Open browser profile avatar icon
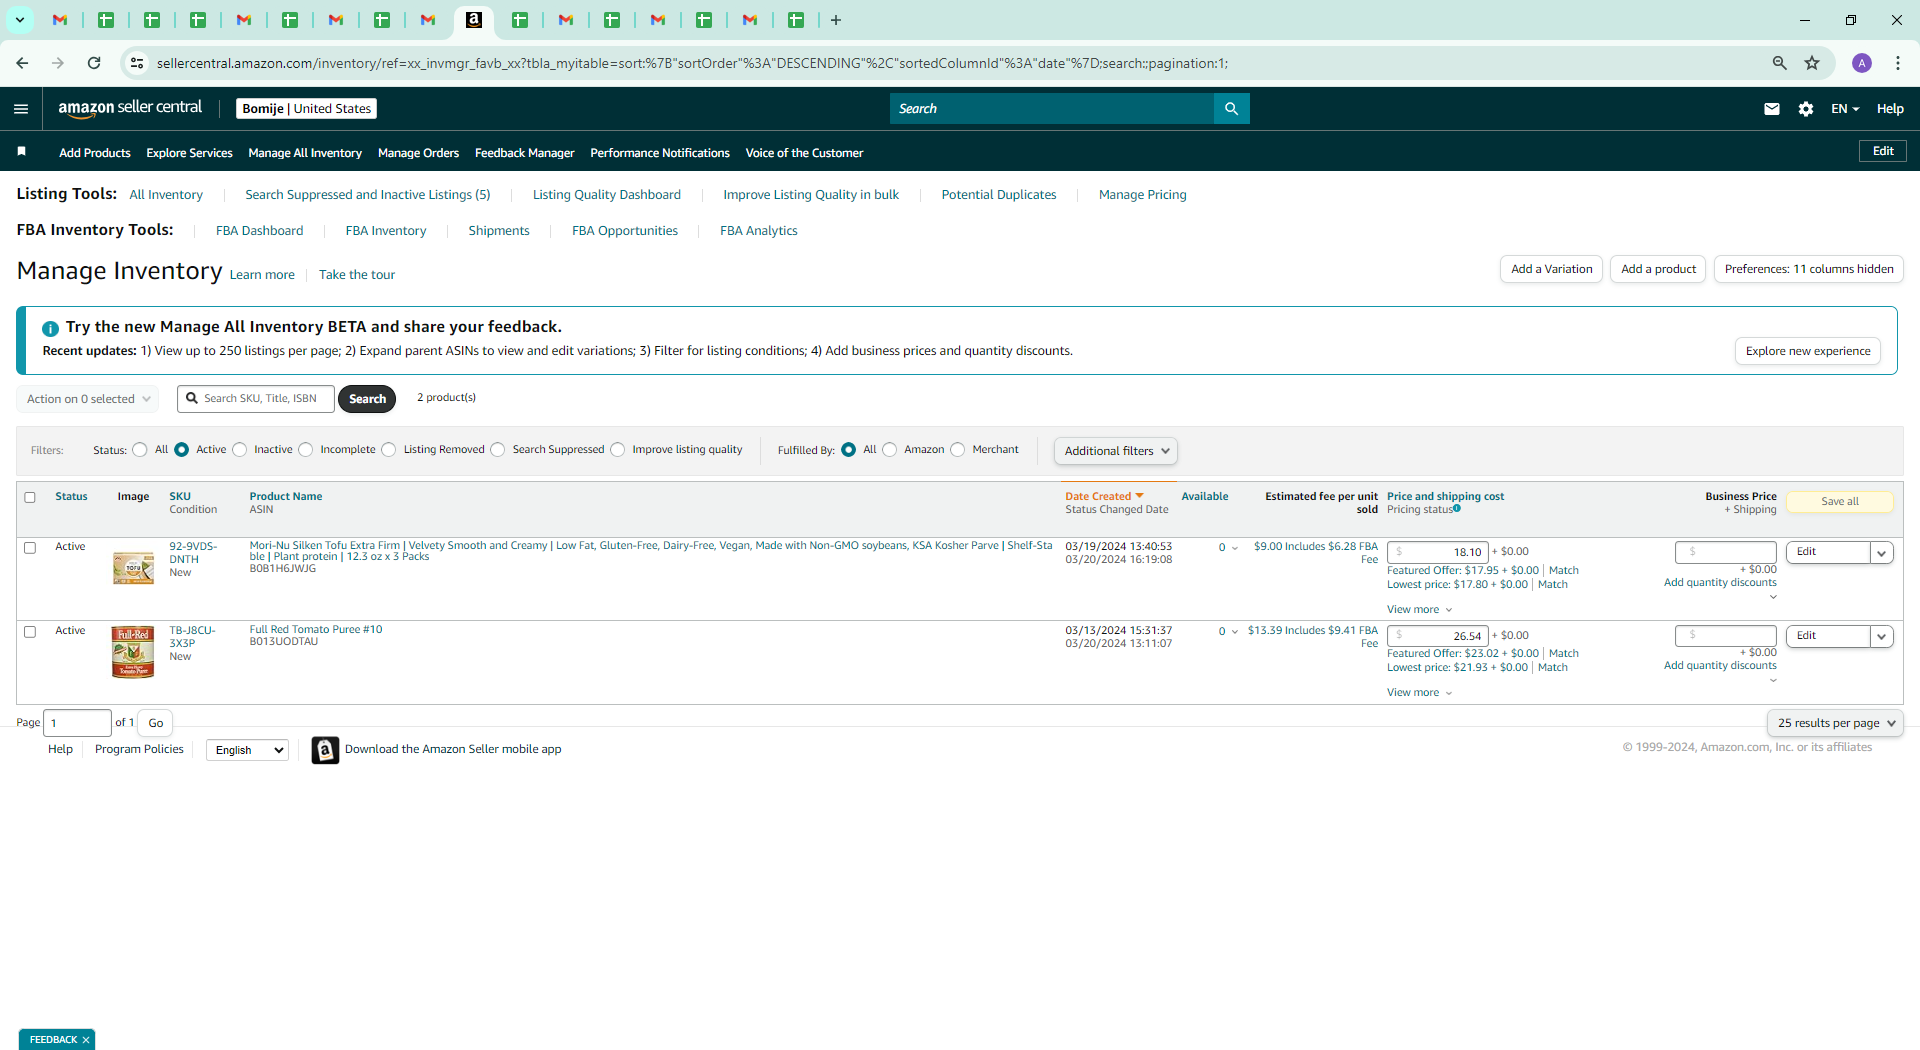 coord(1862,63)
